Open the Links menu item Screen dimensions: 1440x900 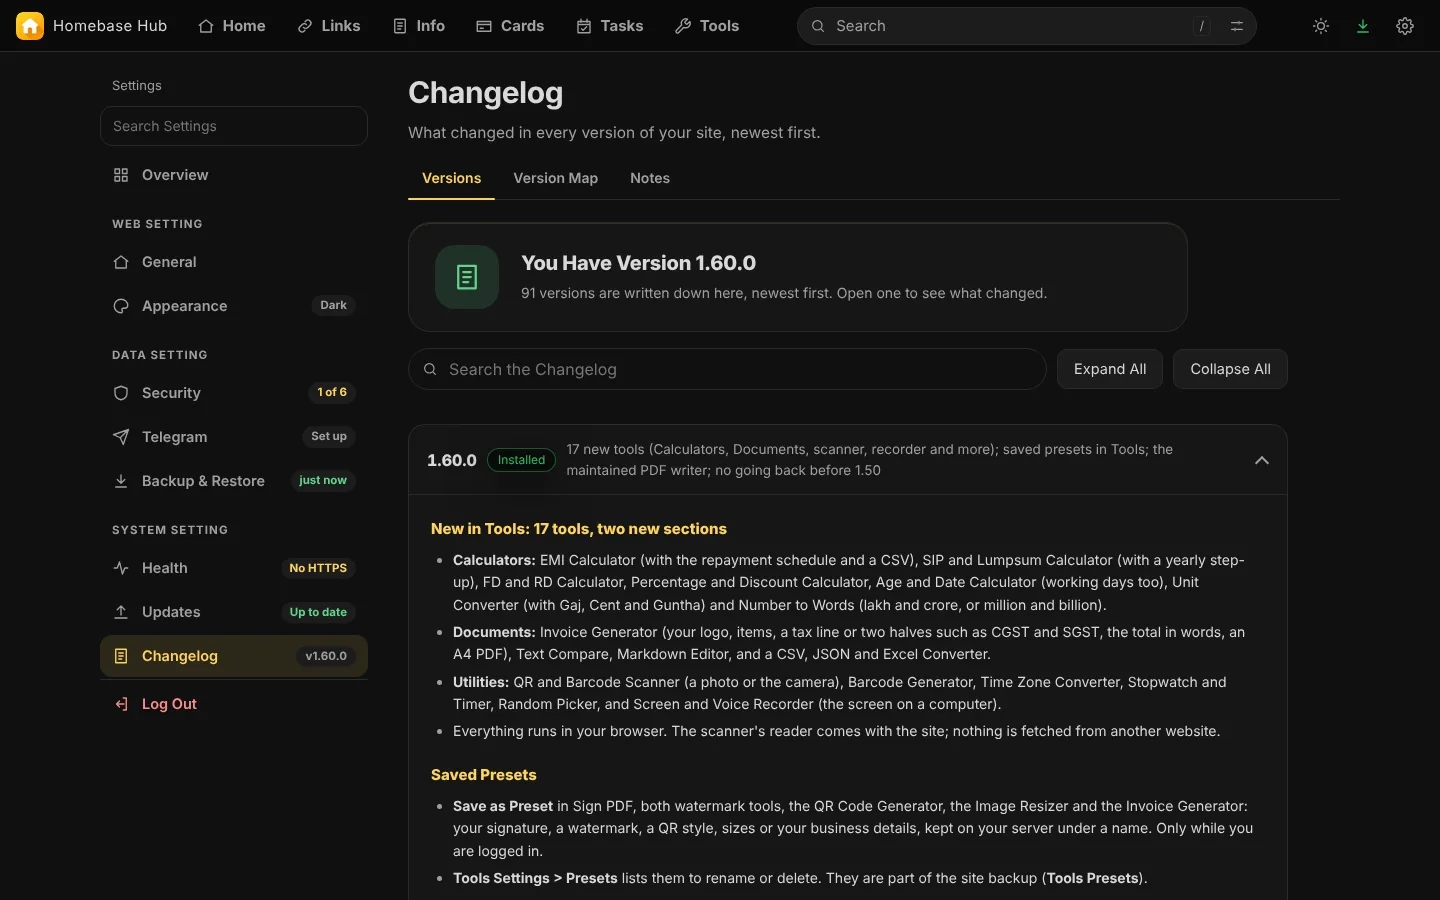(329, 26)
